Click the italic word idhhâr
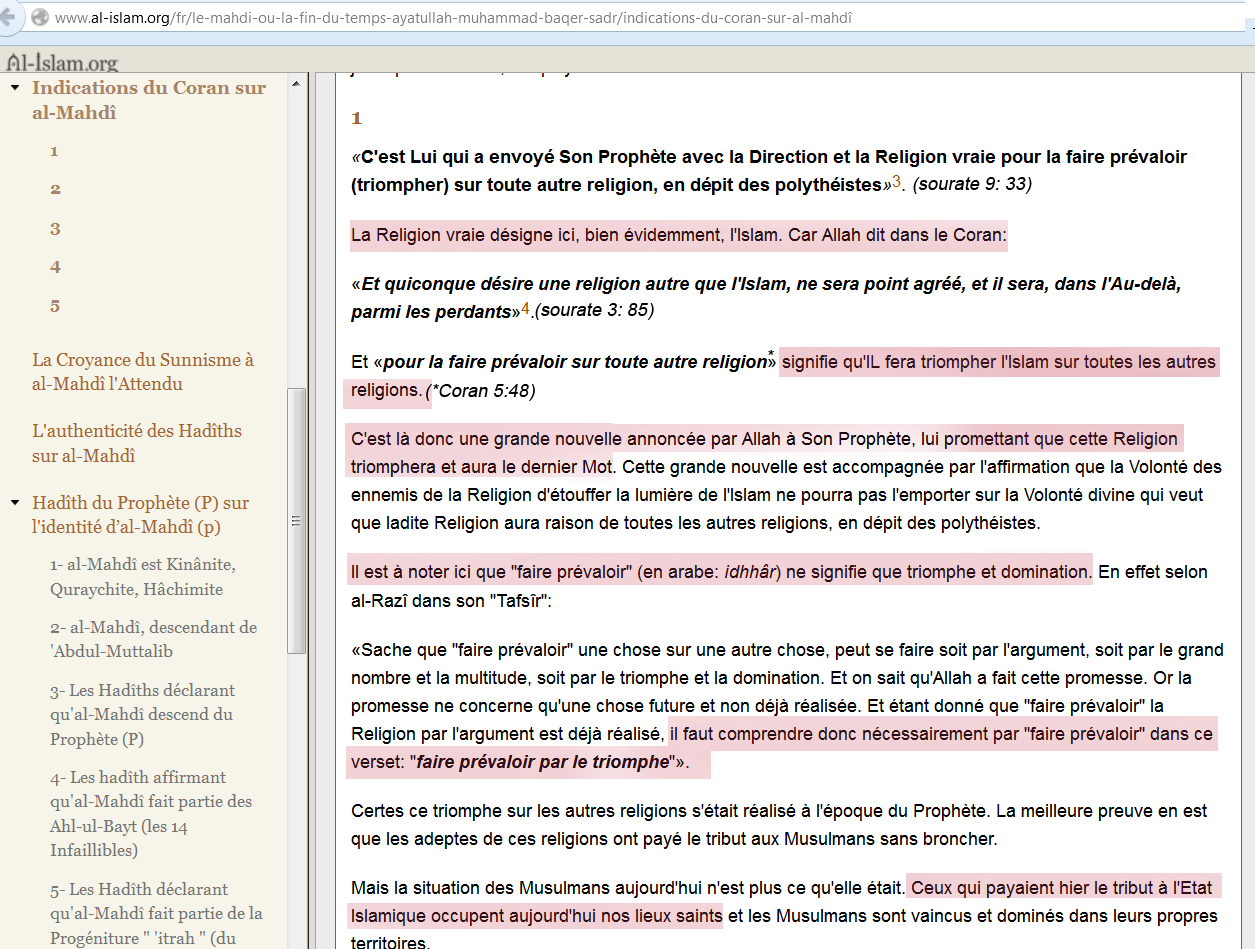1255x949 pixels. coord(752,573)
